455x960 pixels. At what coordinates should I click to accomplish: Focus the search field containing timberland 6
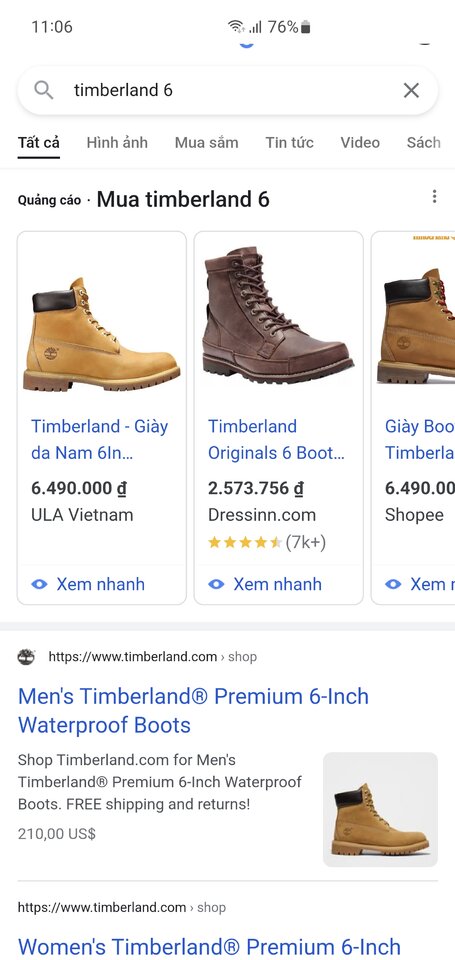[x=228, y=91]
